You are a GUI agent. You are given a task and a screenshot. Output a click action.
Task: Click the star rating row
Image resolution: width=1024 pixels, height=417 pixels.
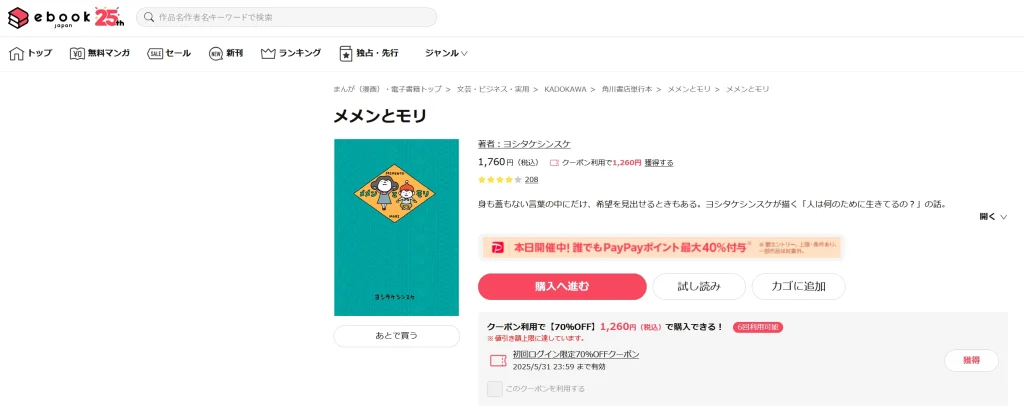point(508,179)
